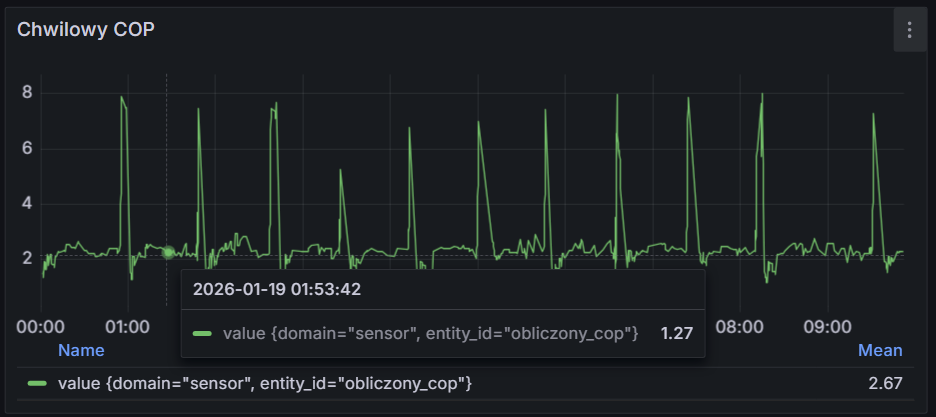Sort the legend by the Name column
This screenshot has width=936, height=417.
pyautogui.click(x=81, y=351)
